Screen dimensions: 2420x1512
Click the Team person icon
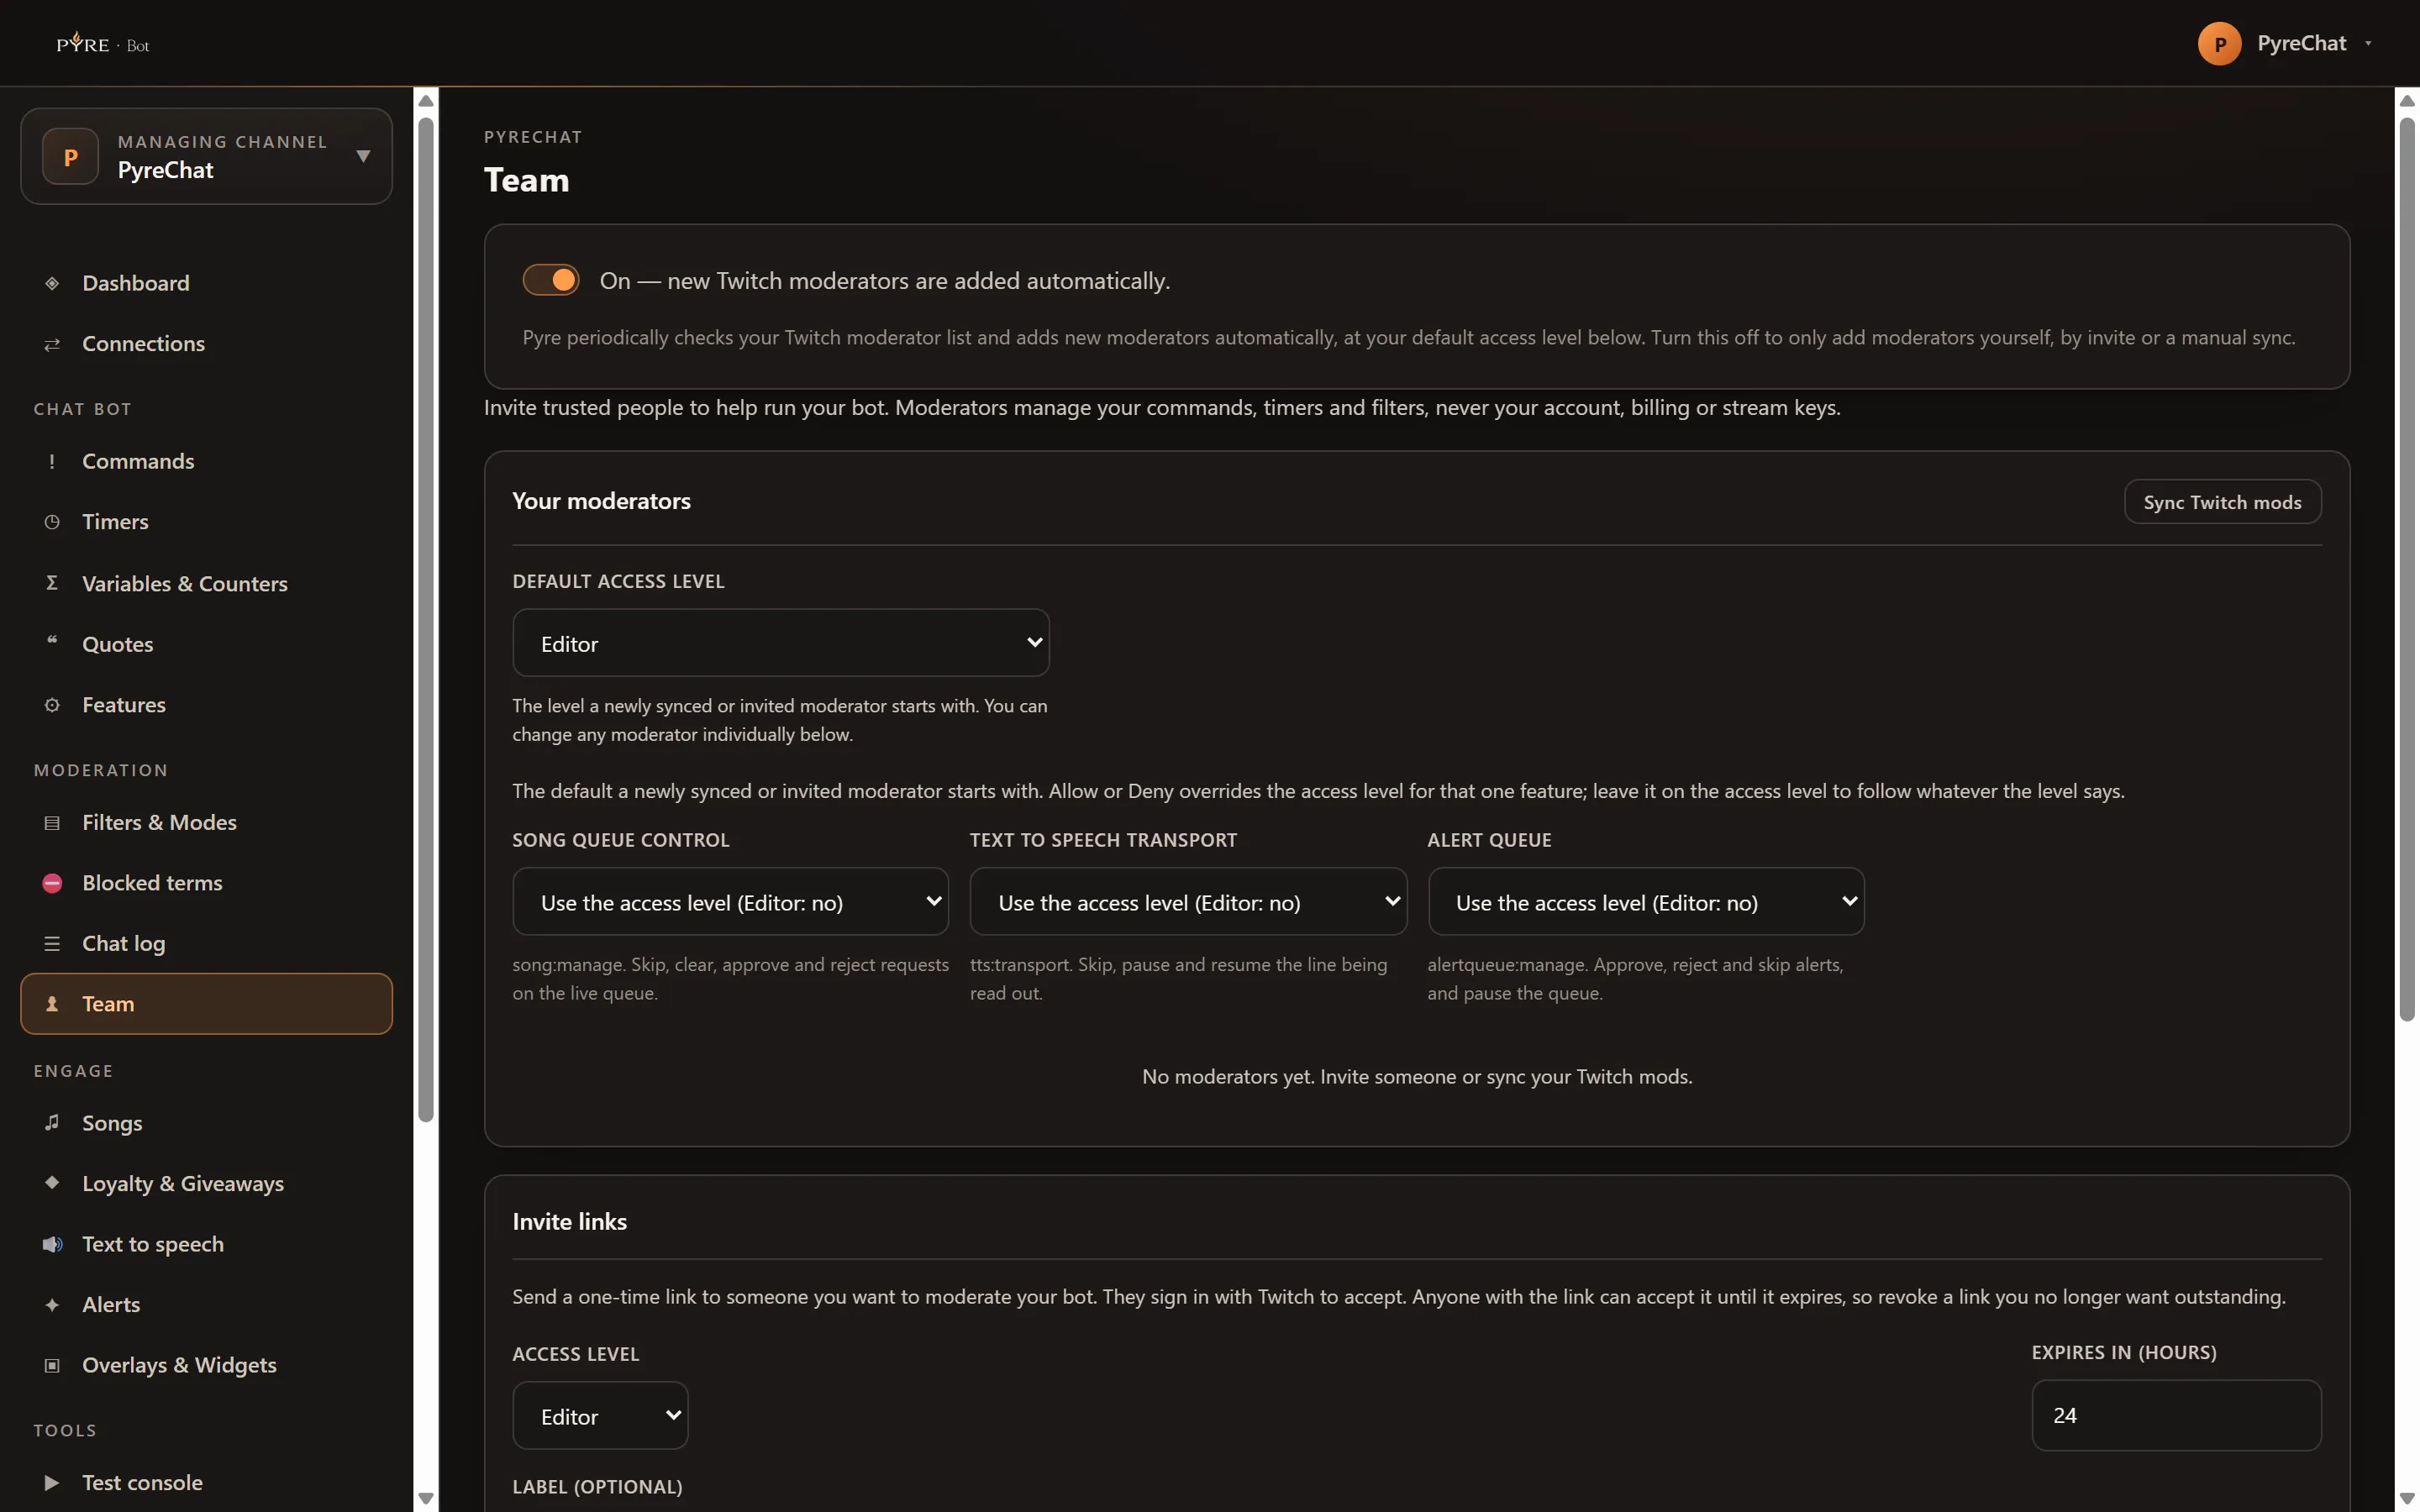tap(52, 1004)
